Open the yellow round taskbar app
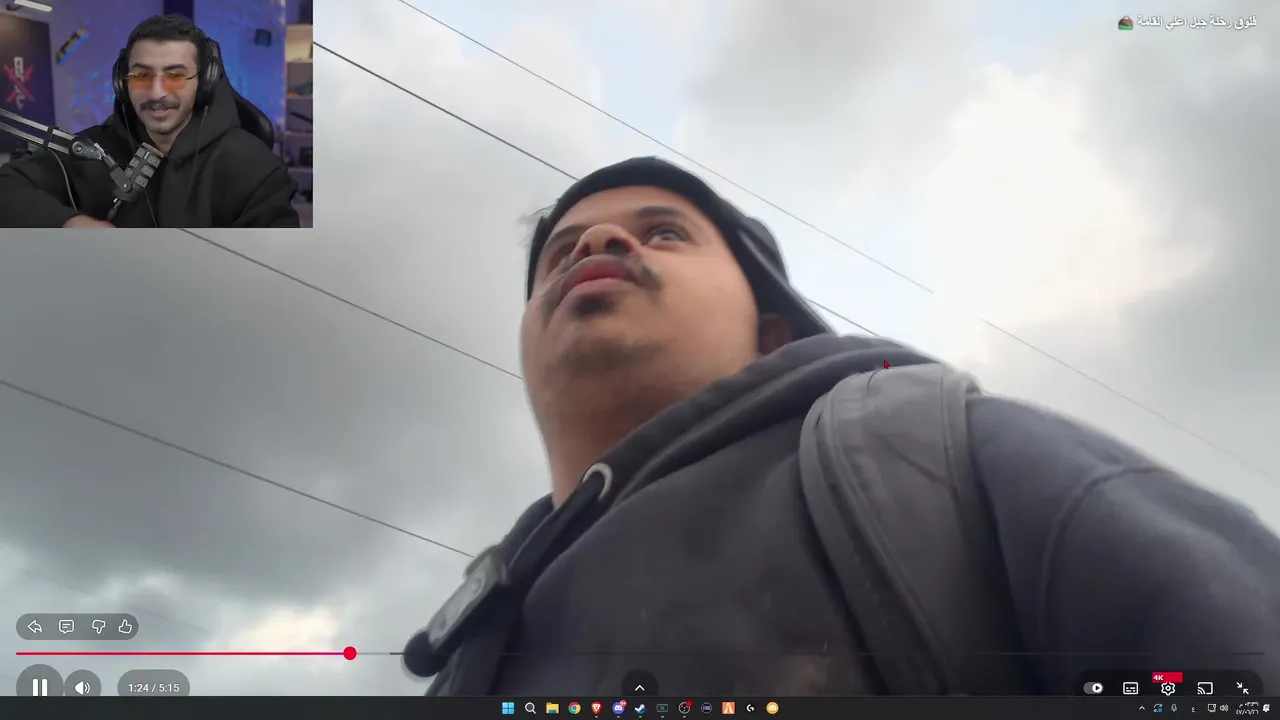This screenshot has height=720, width=1280. pyautogui.click(x=772, y=708)
